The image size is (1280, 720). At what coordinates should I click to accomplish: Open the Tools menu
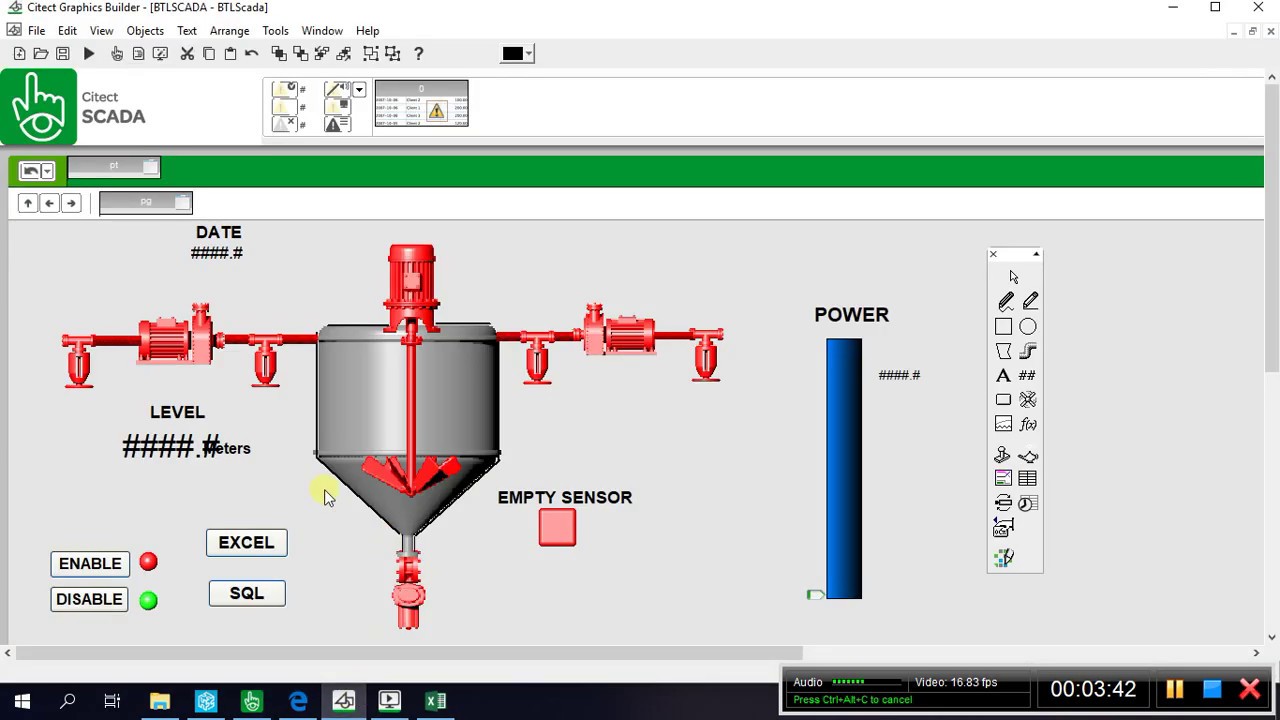pyautogui.click(x=275, y=31)
